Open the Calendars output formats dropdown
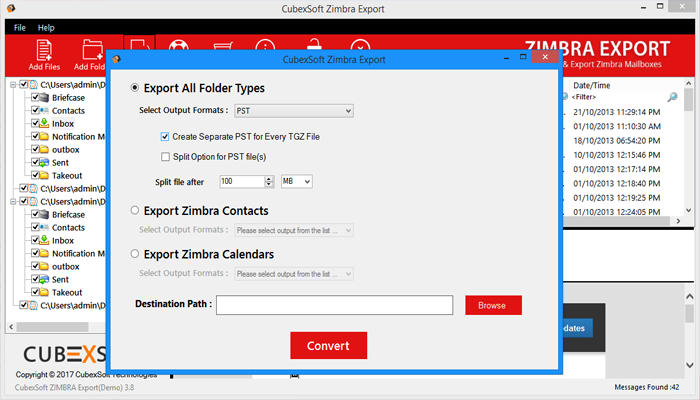This screenshot has width=700, height=400. 294,274
